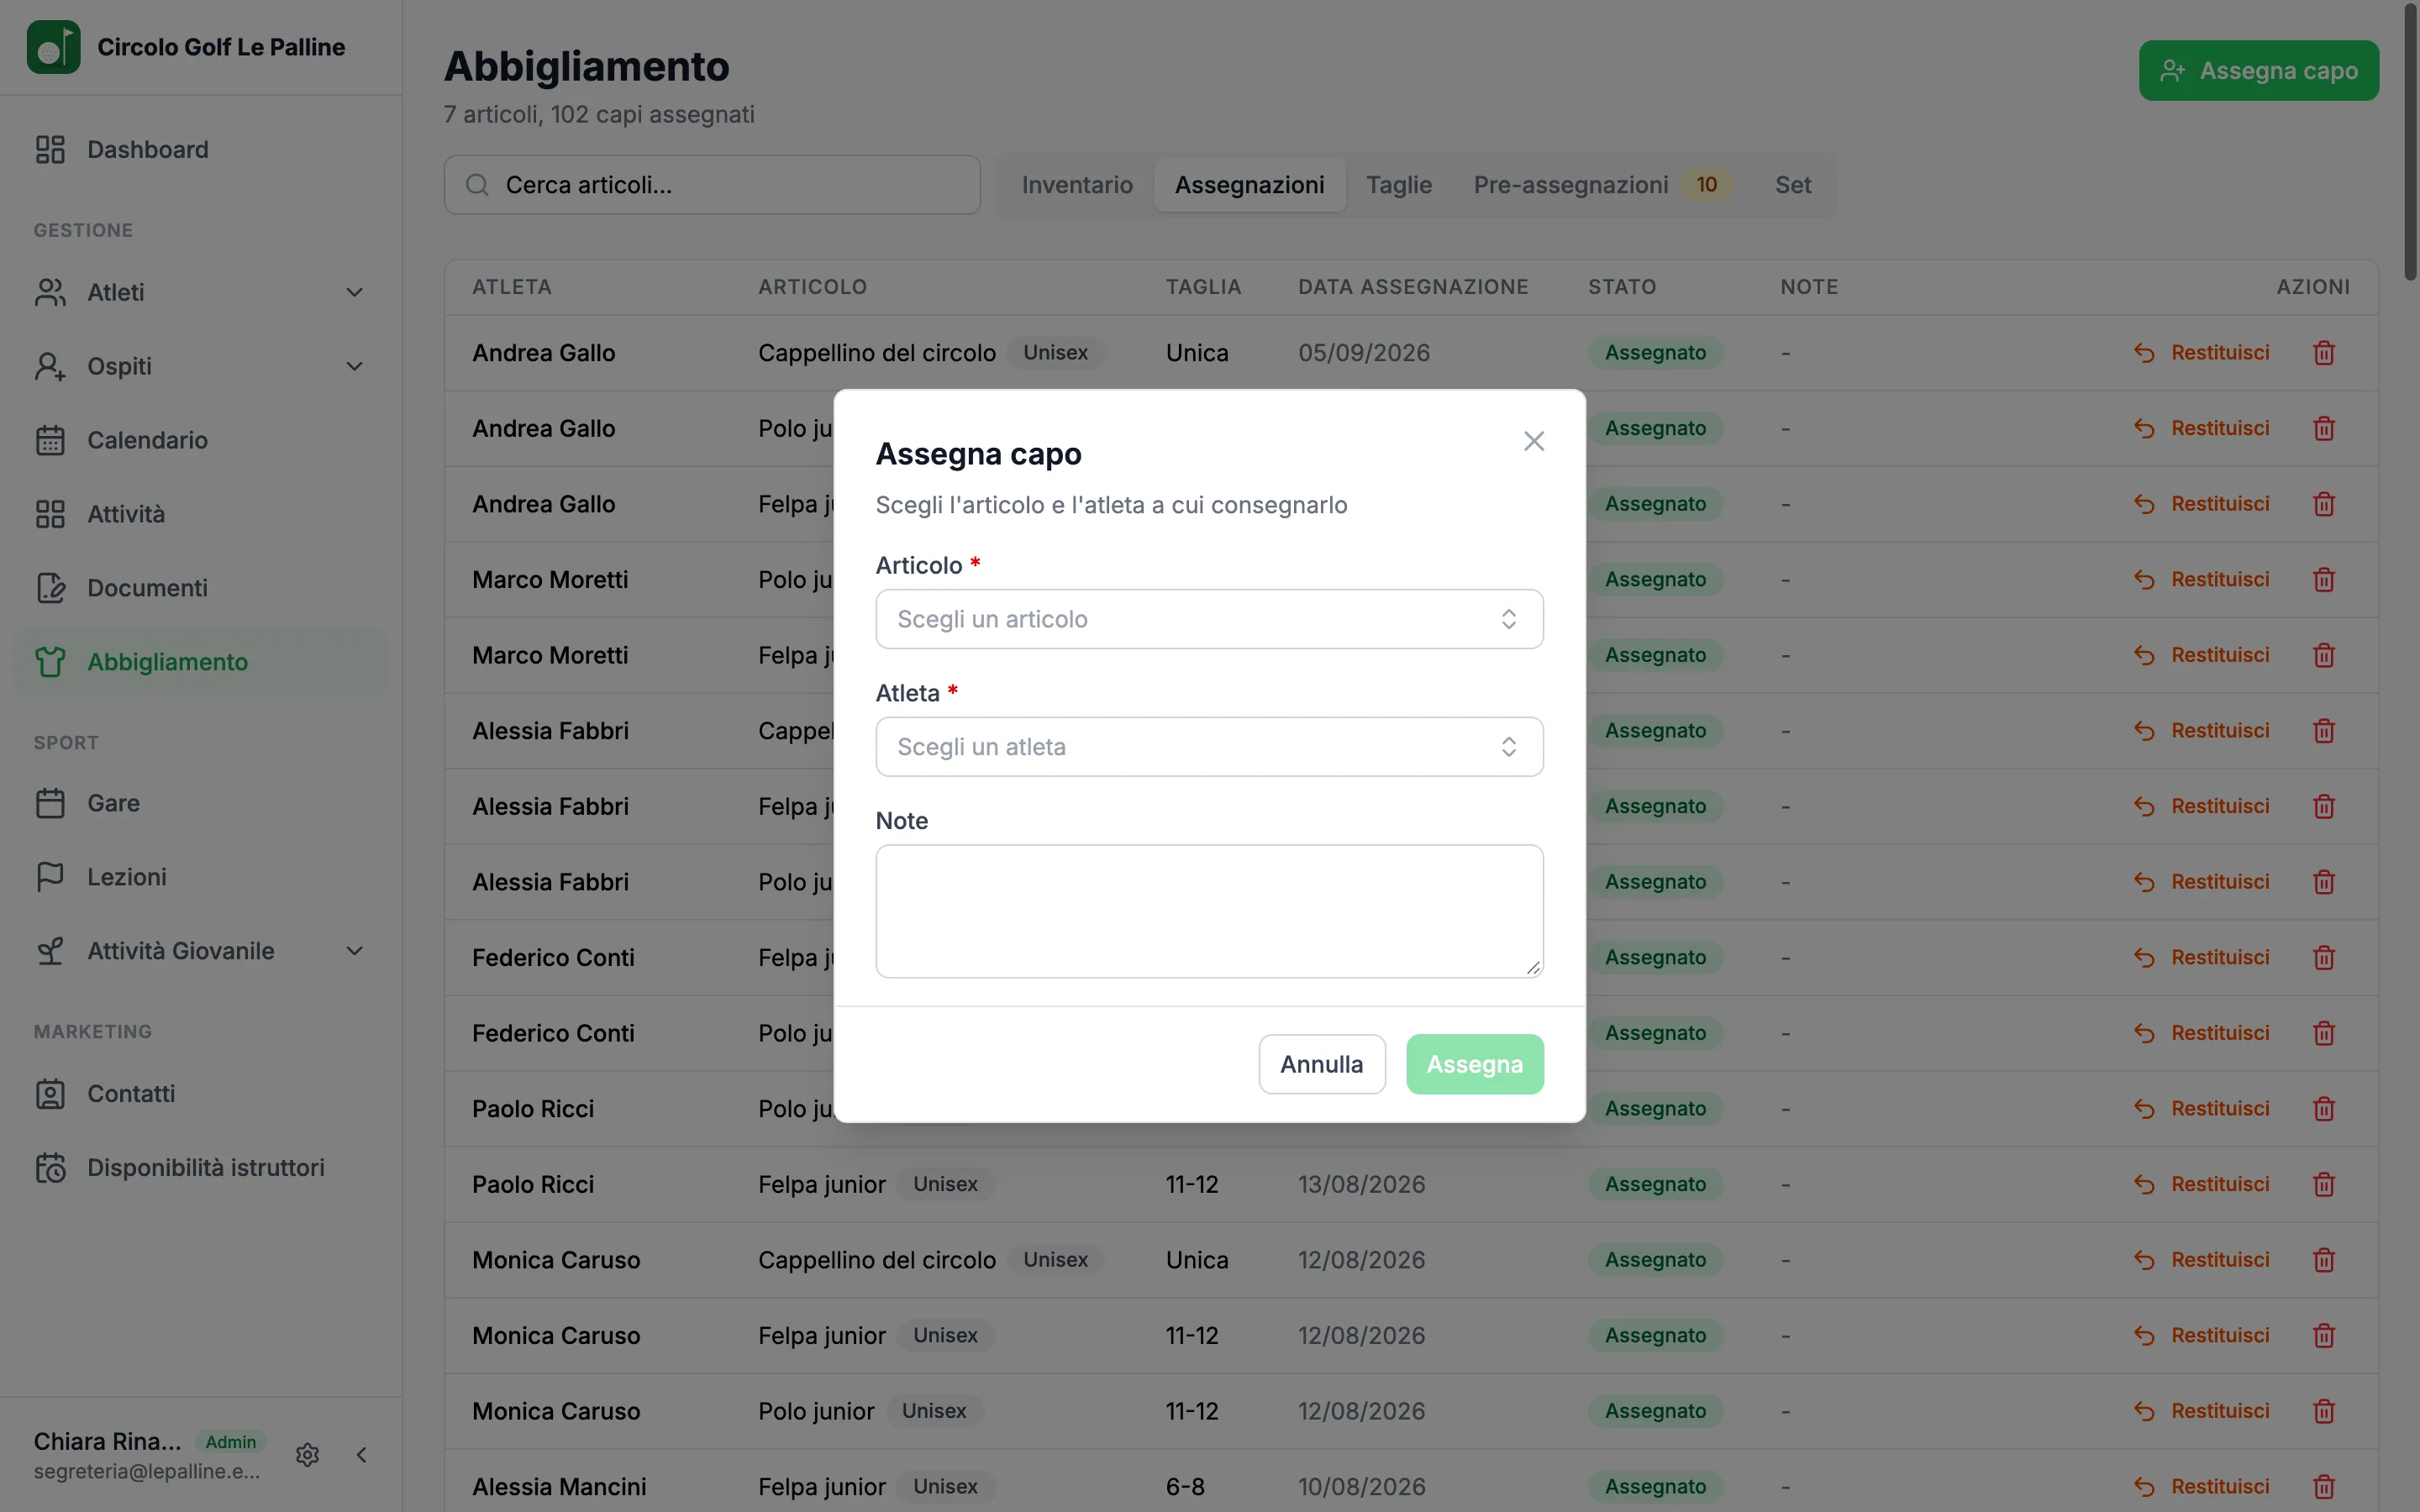Click the Assegna capo button
The height and width of the screenshot is (1512, 2420).
click(2258, 71)
